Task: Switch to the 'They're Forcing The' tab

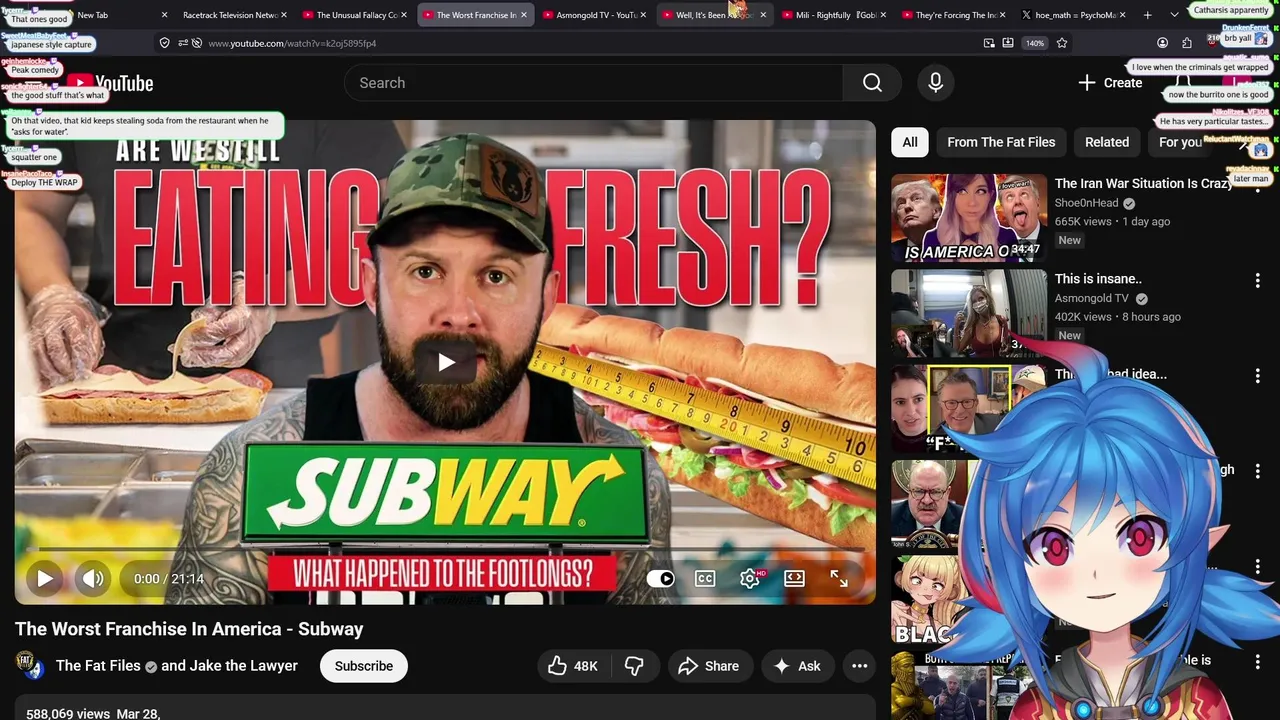Action: coord(953,15)
